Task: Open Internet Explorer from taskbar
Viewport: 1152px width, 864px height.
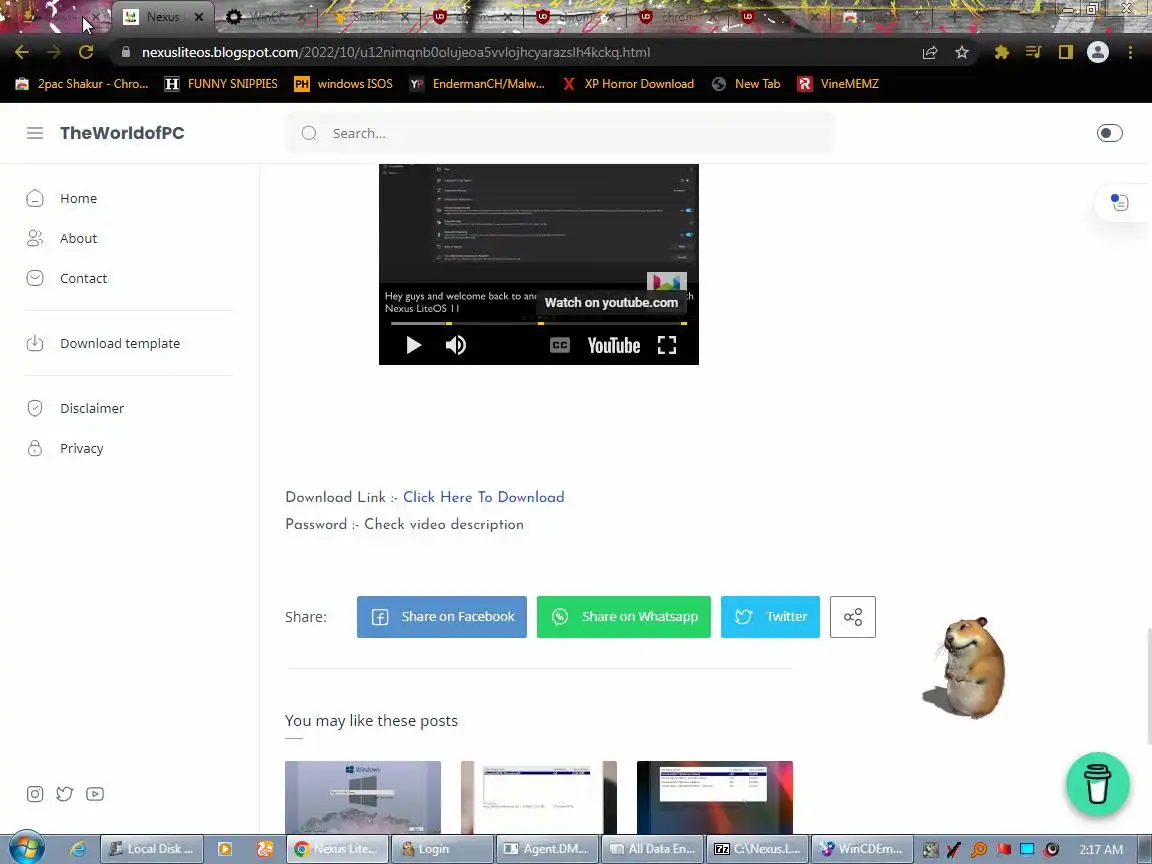Action: [x=77, y=849]
